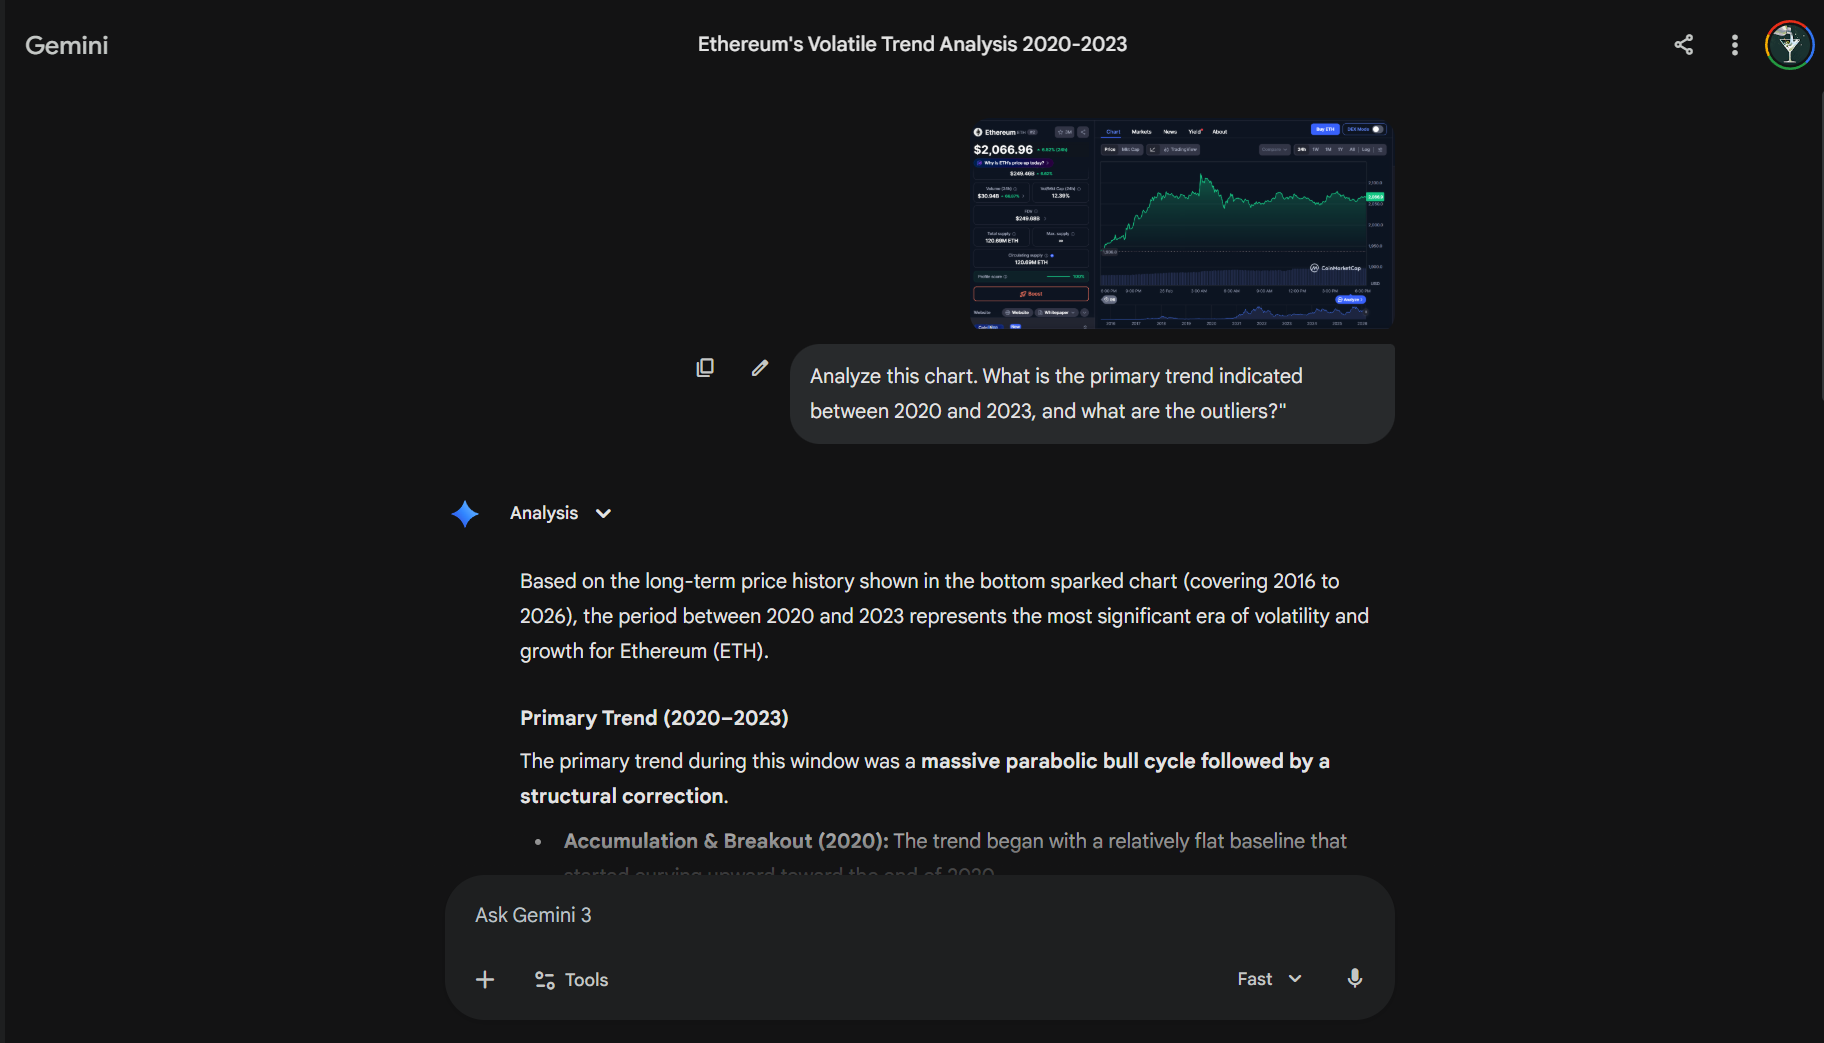Click the conversation title about Ethereum's Volatile Trend
Image resolution: width=1824 pixels, height=1043 pixels.
[x=912, y=44]
